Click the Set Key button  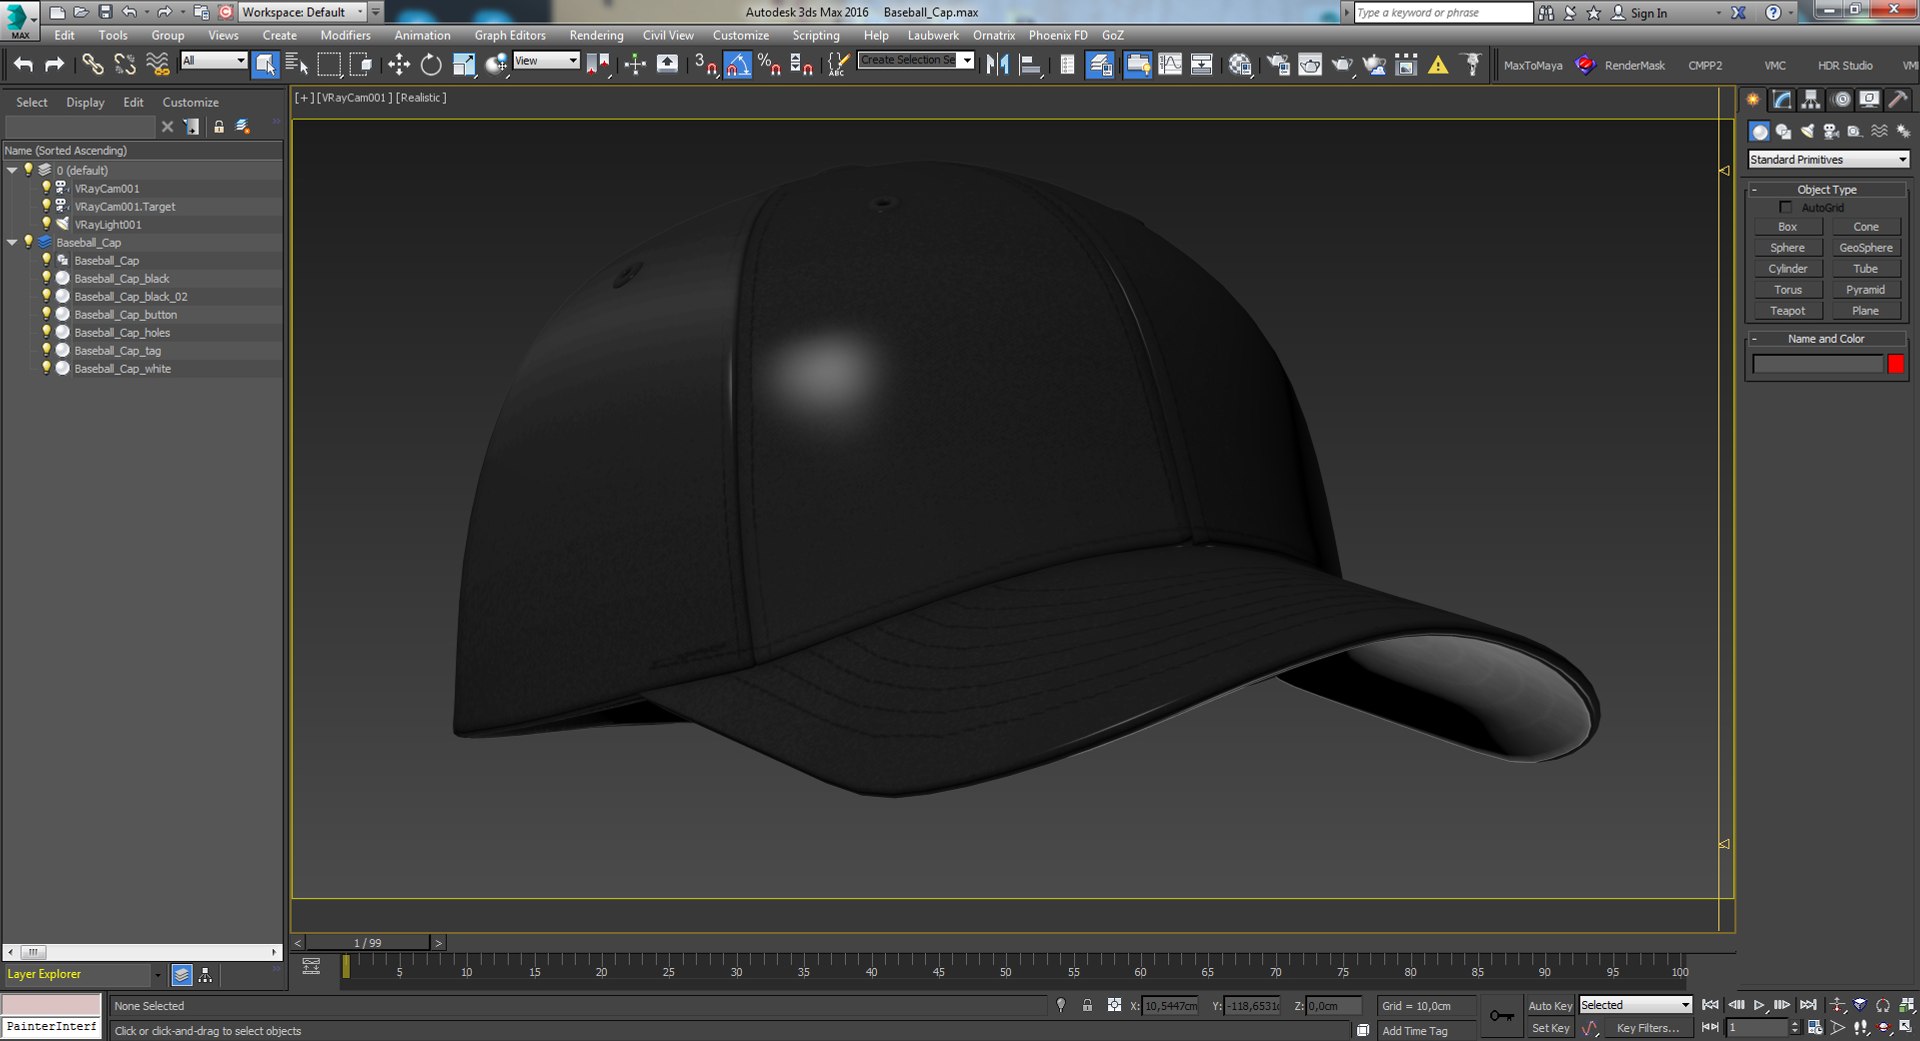pos(1550,1028)
